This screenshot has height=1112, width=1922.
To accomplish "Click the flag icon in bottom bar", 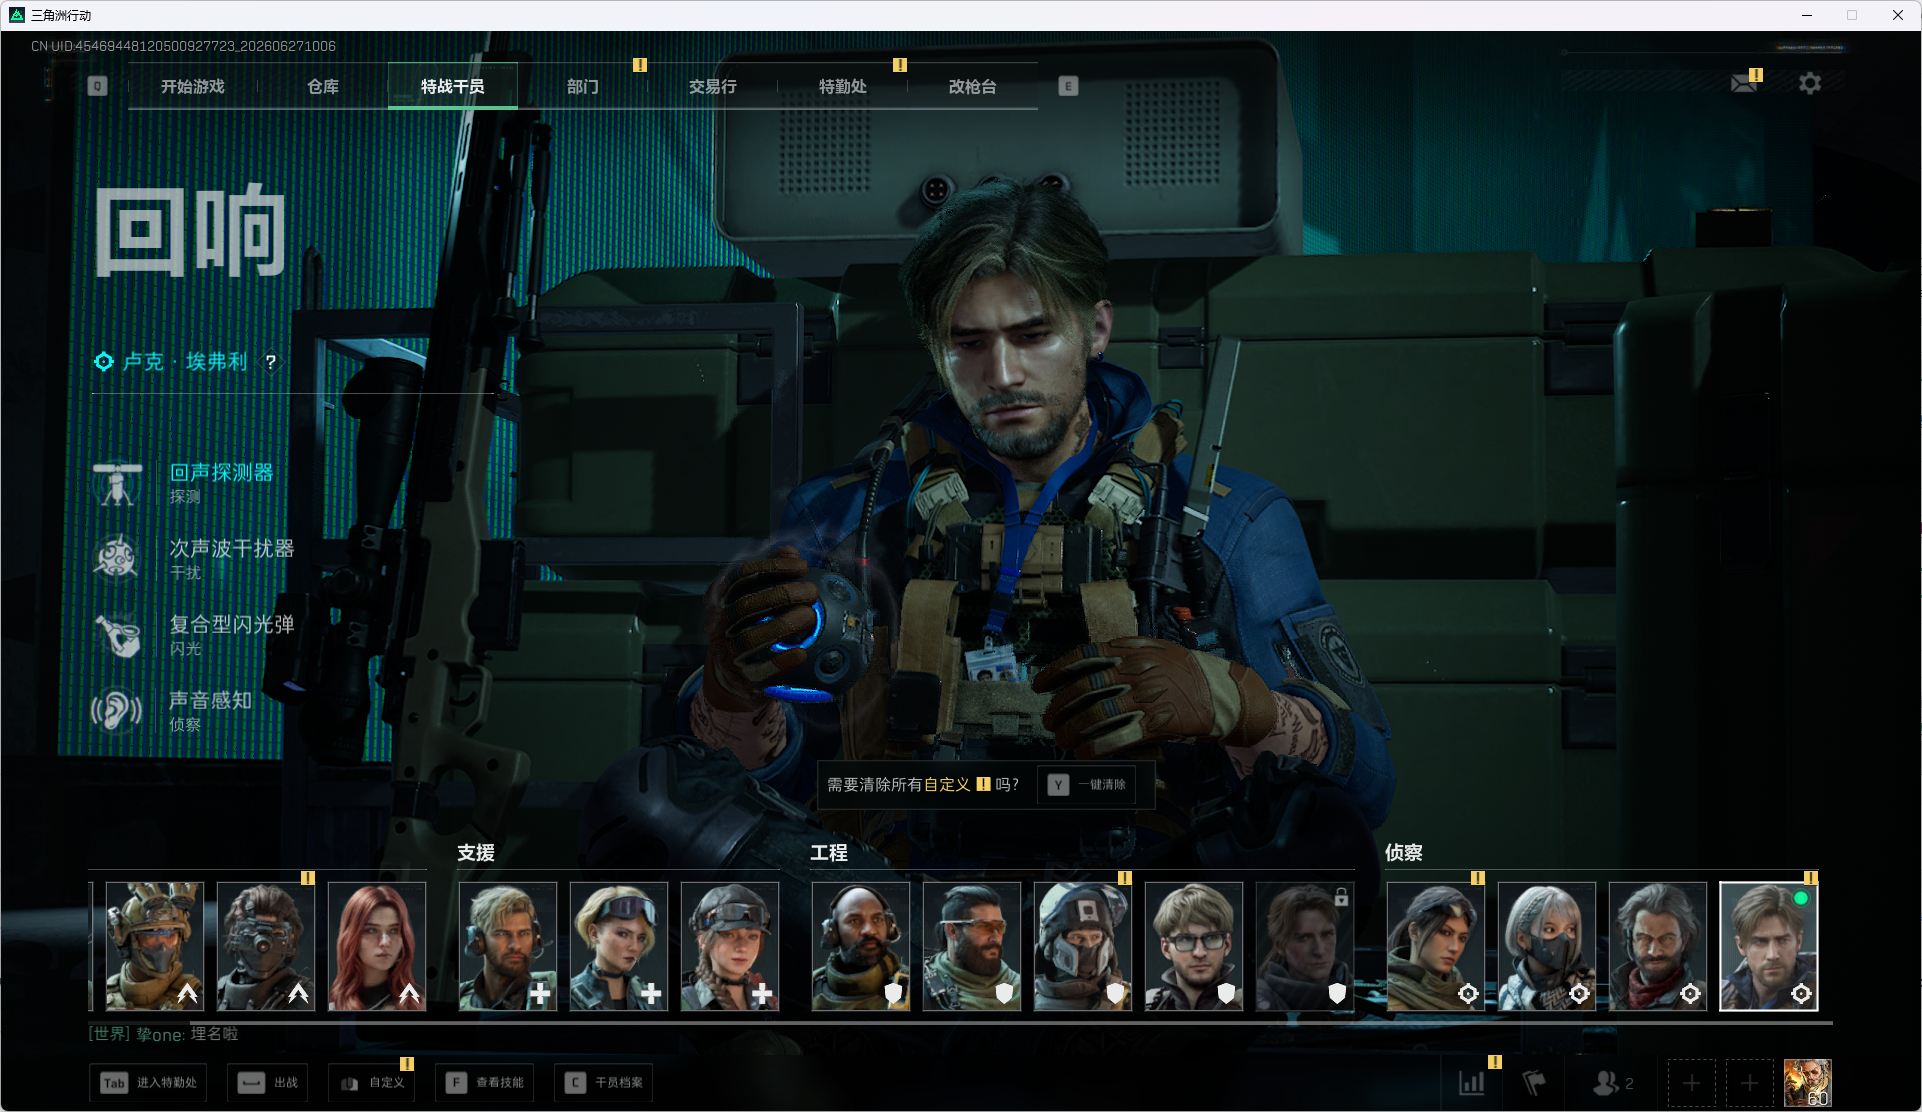I will 1534,1082.
